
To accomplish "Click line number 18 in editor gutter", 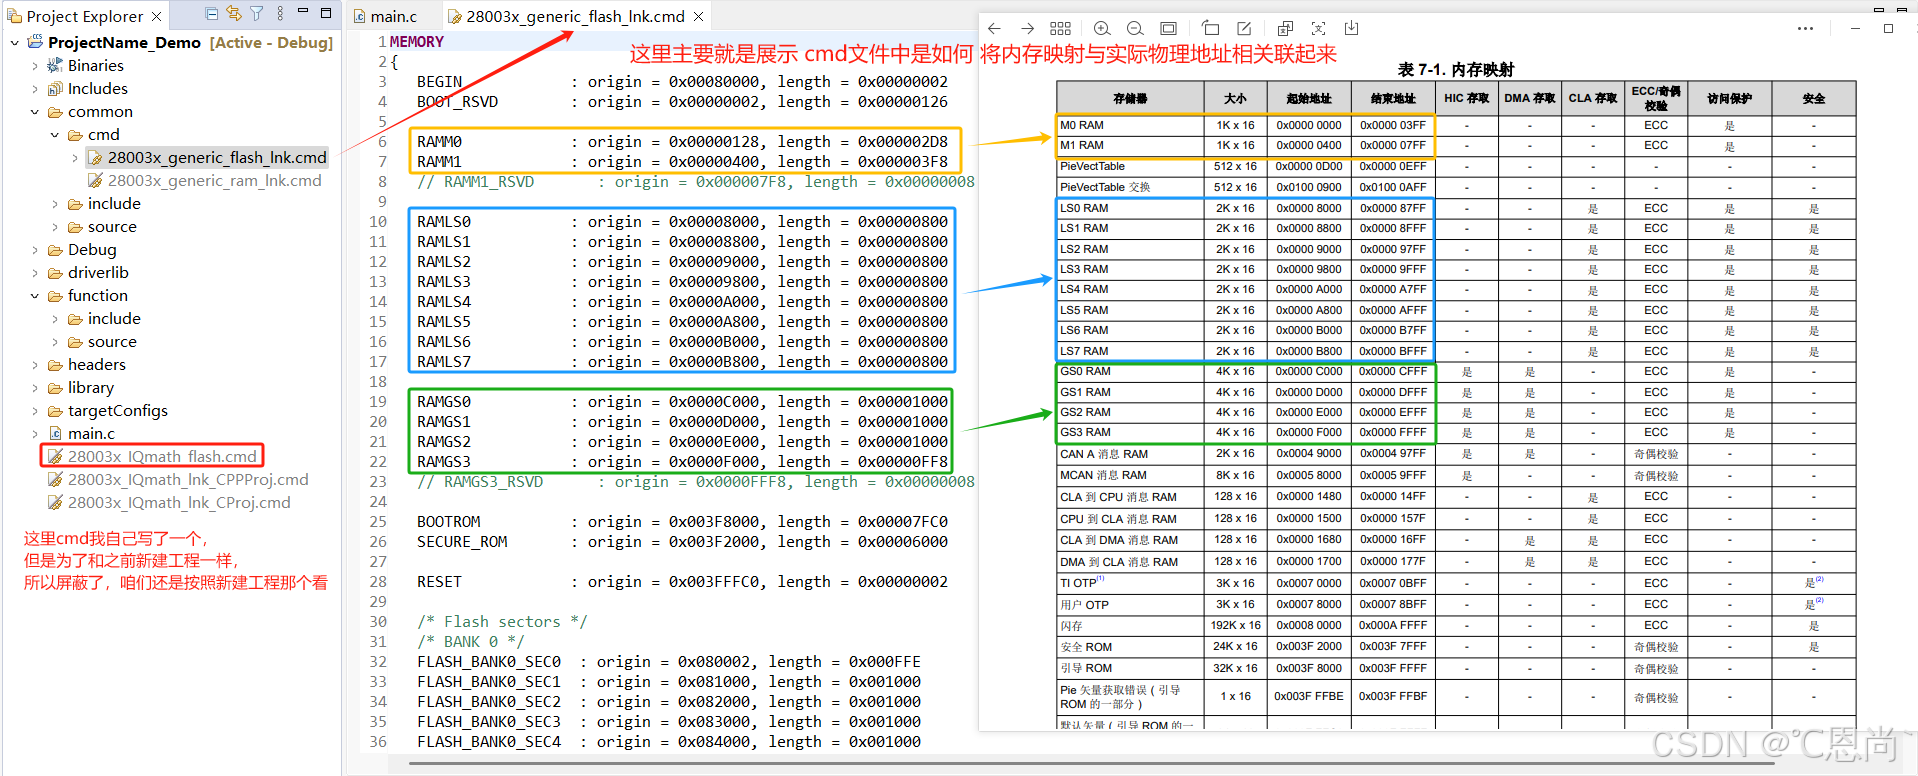I will tap(378, 382).
